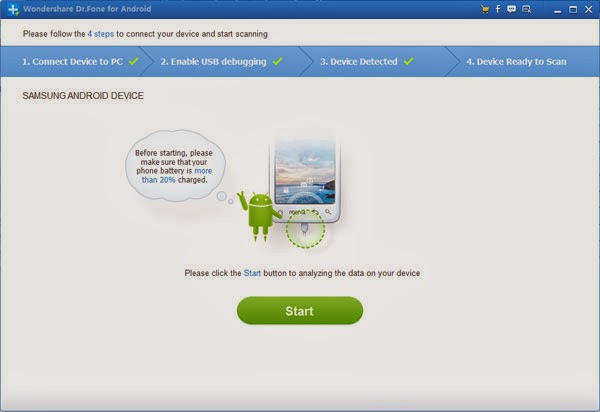Click 'Wondershare Dr.Fone for Android' title text
This screenshot has height=412, width=600.
87,9
